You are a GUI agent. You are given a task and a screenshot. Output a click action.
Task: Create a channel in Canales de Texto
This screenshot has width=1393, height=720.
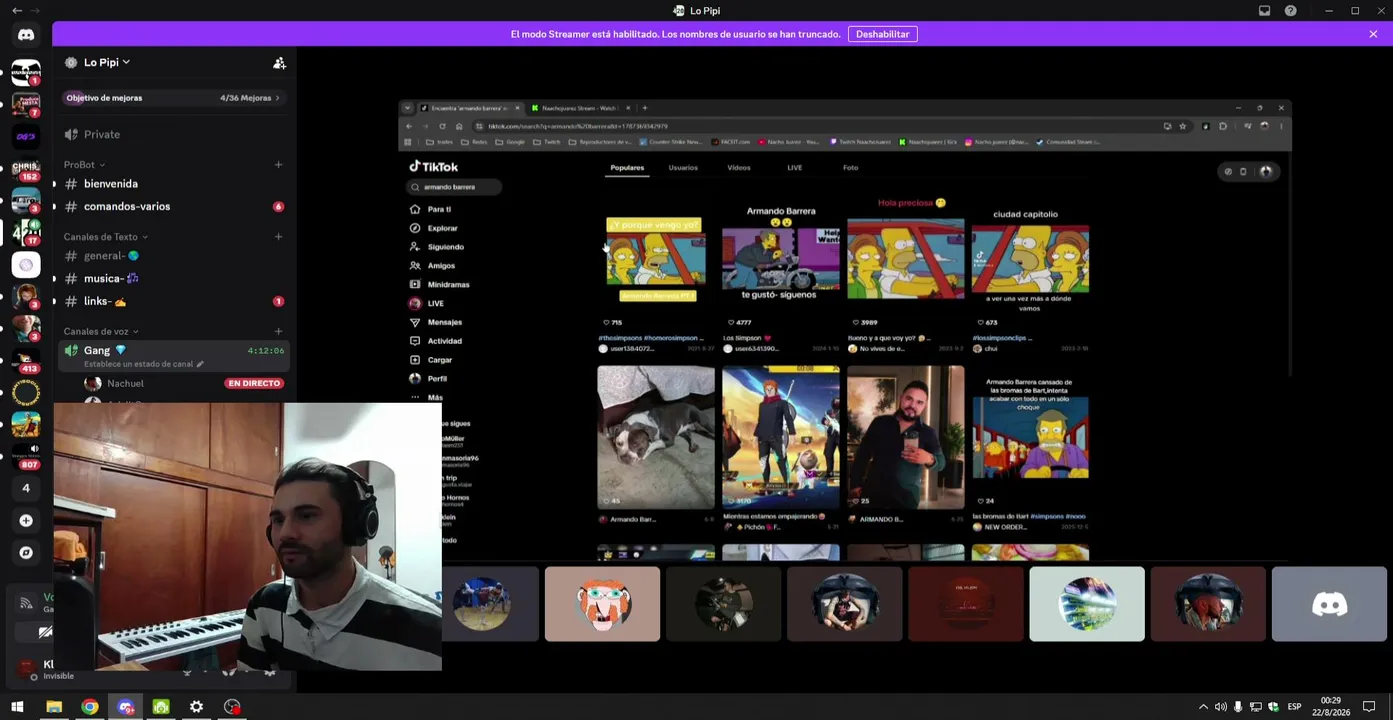point(278,237)
